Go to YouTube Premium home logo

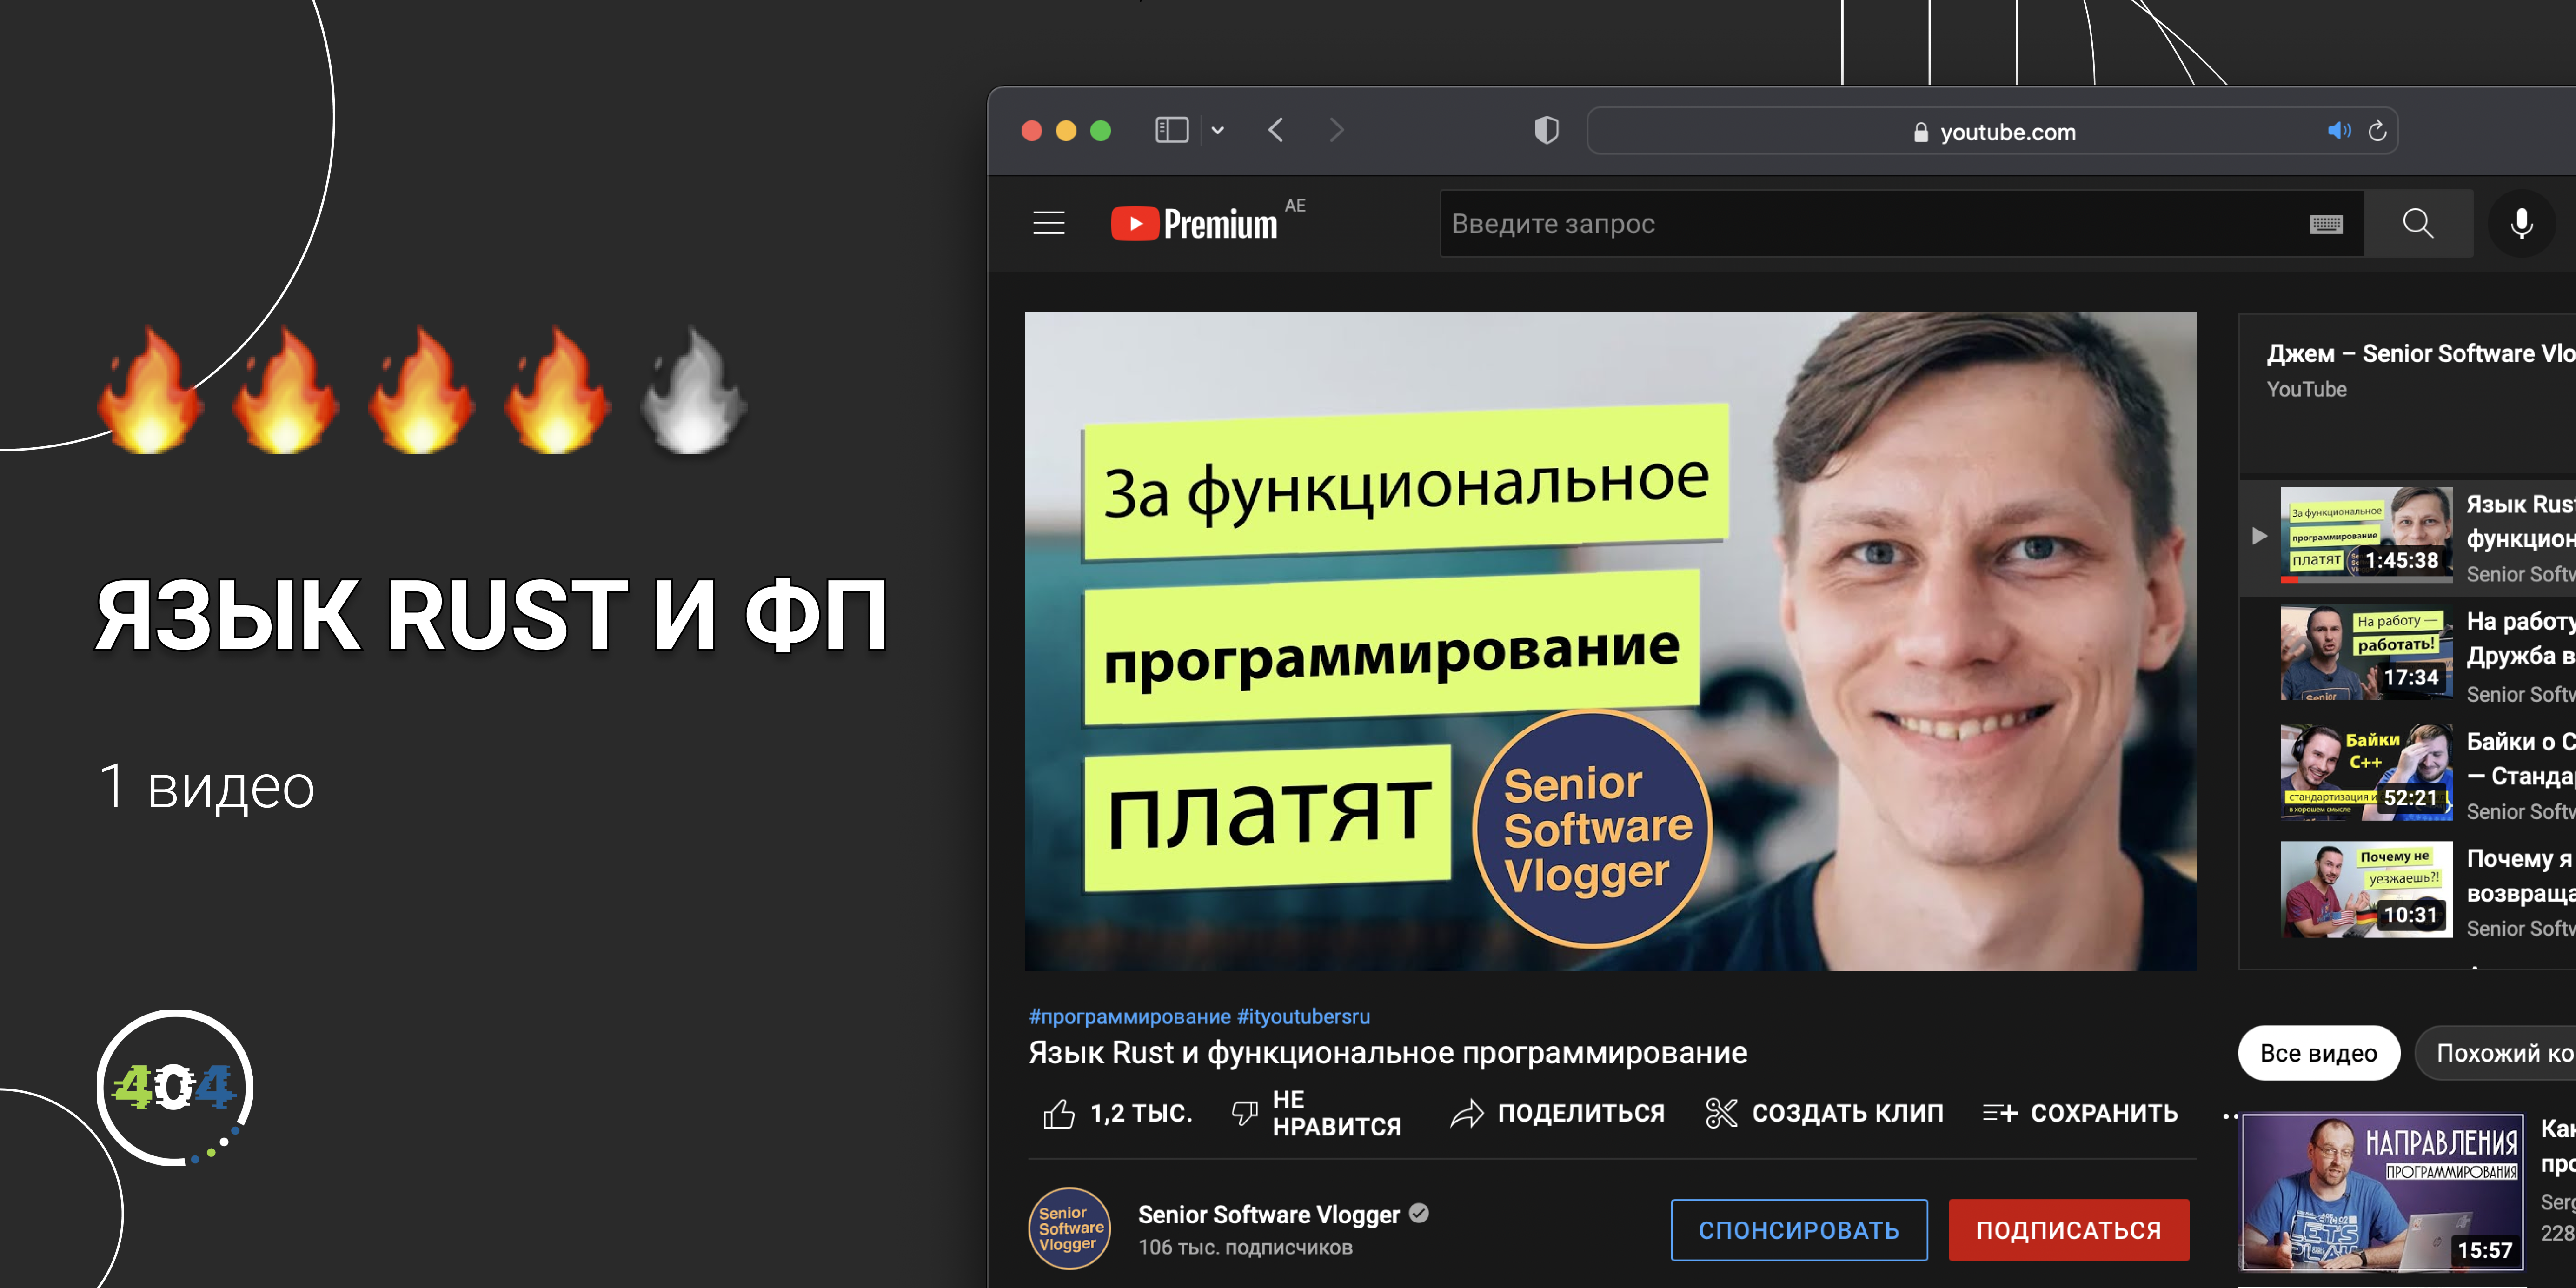[1194, 223]
